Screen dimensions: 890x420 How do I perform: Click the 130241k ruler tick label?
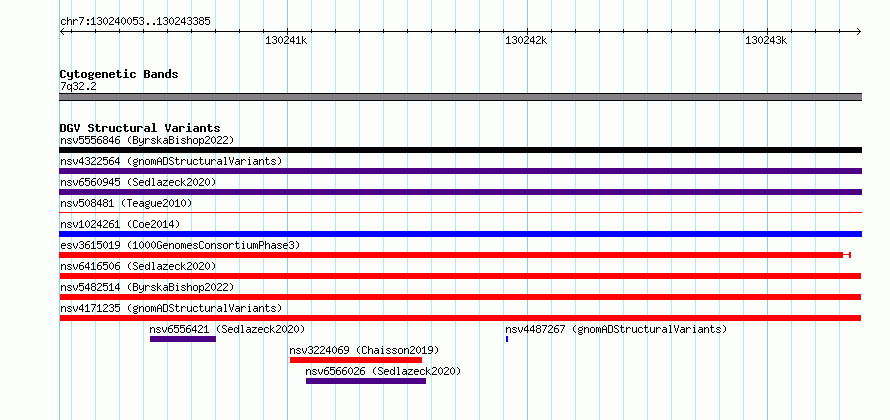pos(286,40)
